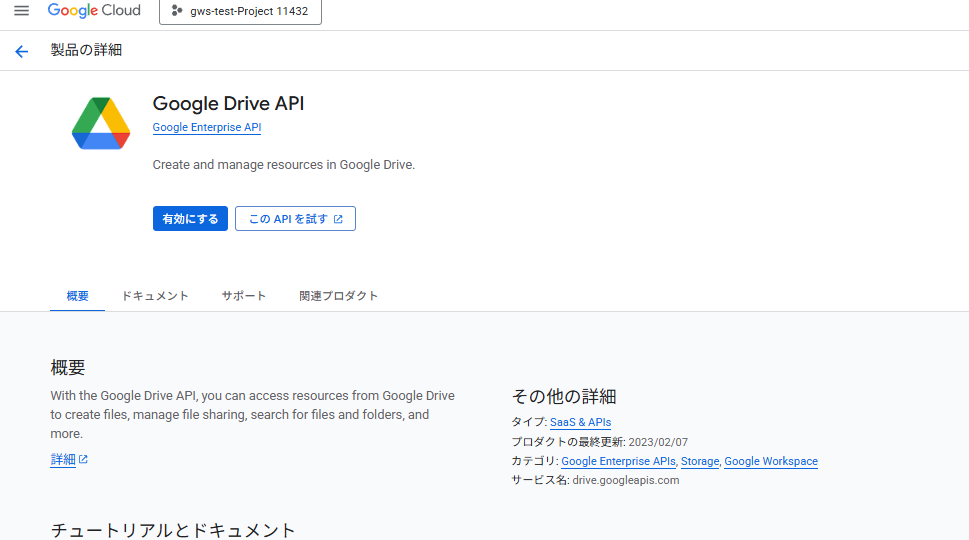Screen dimensions: 969x540
Task: Select the 概要 tab
Action: coord(77,296)
